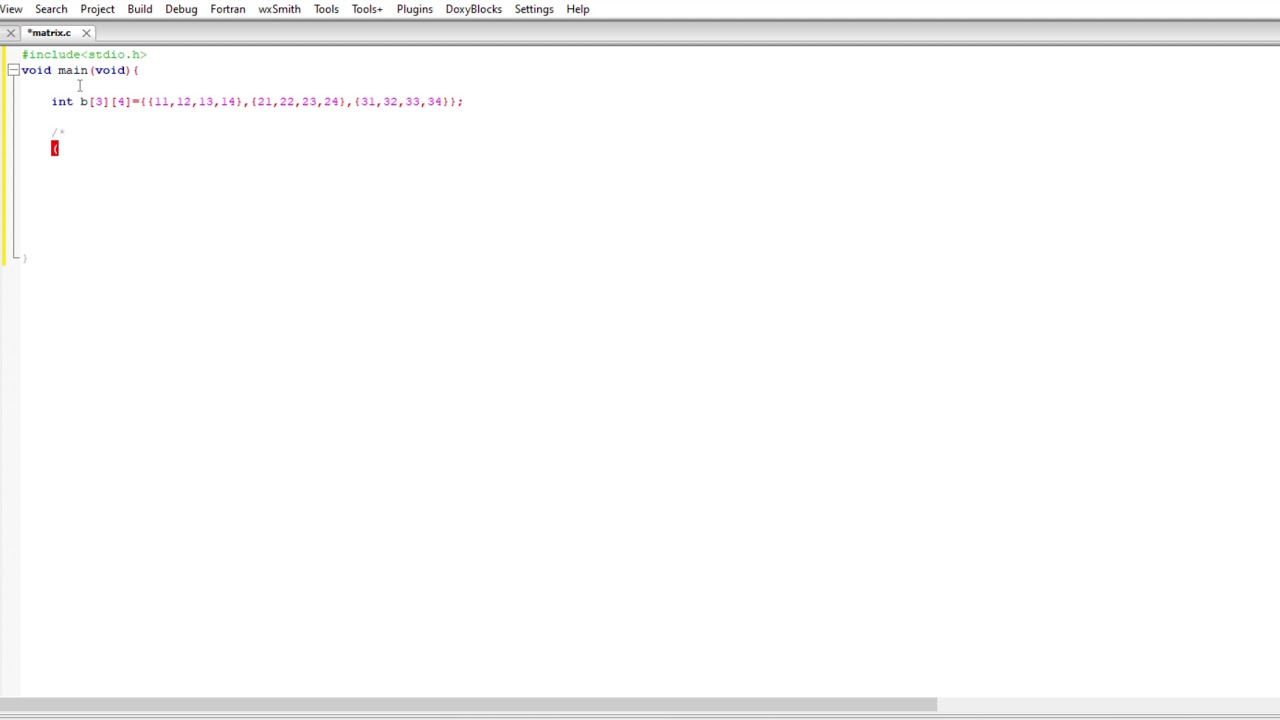Click the #include<stdio.h> line
This screenshot has height=720, width=1280.
84,54
